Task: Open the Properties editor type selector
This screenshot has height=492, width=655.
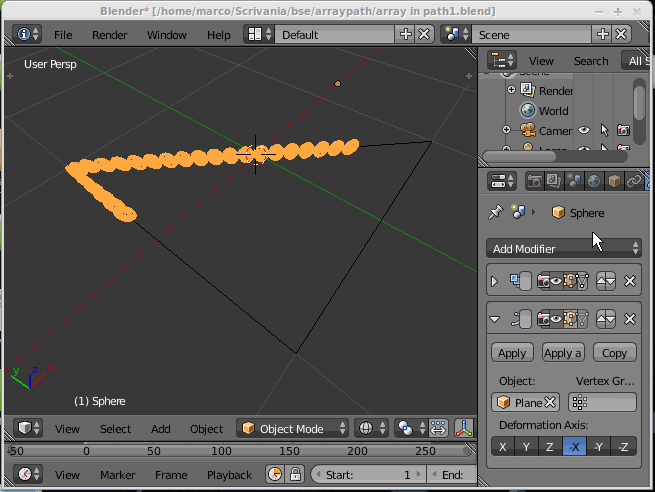Action: point(502,181)
